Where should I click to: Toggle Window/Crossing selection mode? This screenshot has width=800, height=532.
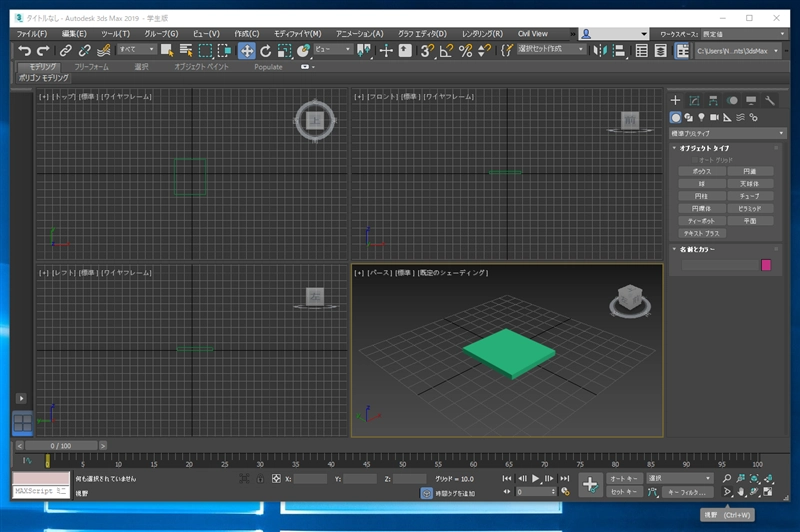click(x=224, y=50)
